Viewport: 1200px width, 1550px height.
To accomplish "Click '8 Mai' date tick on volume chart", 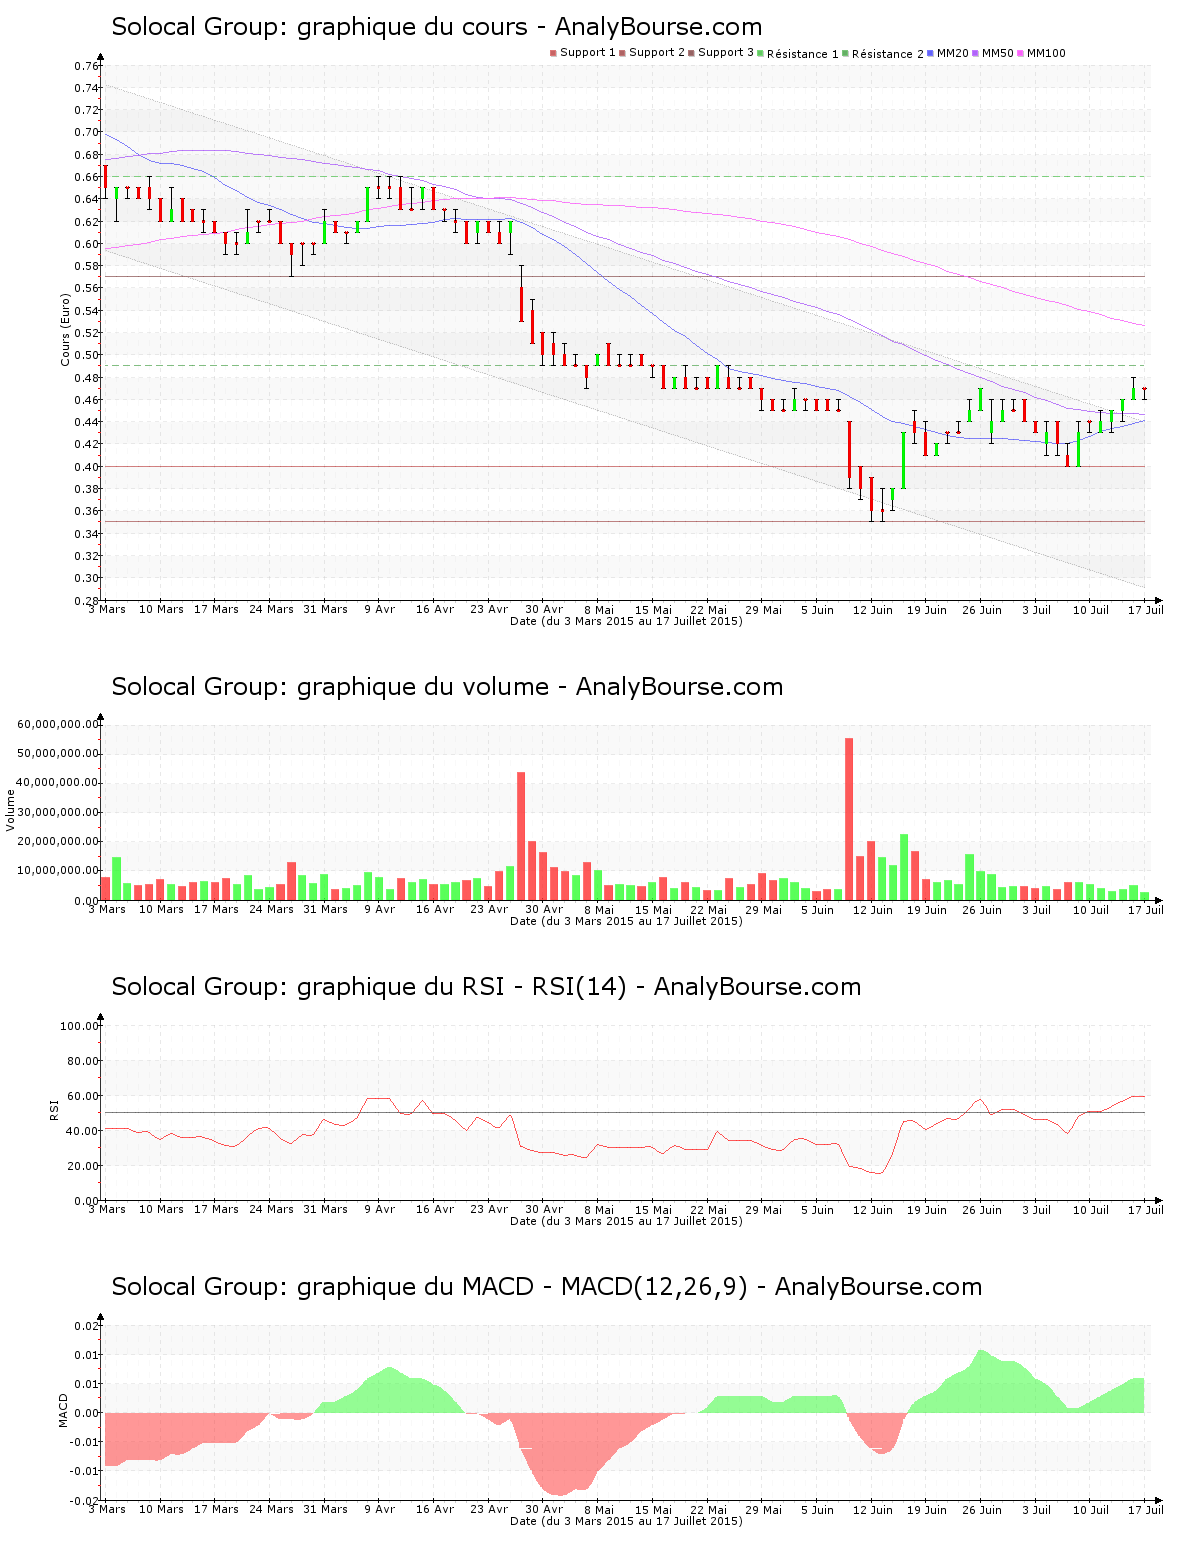I will coord(598,909).
